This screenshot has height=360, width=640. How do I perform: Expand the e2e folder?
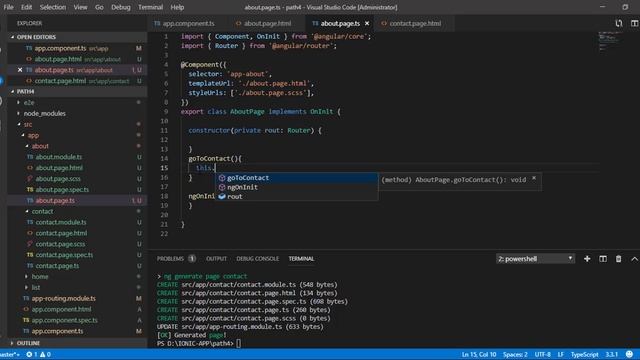[29, 102]
